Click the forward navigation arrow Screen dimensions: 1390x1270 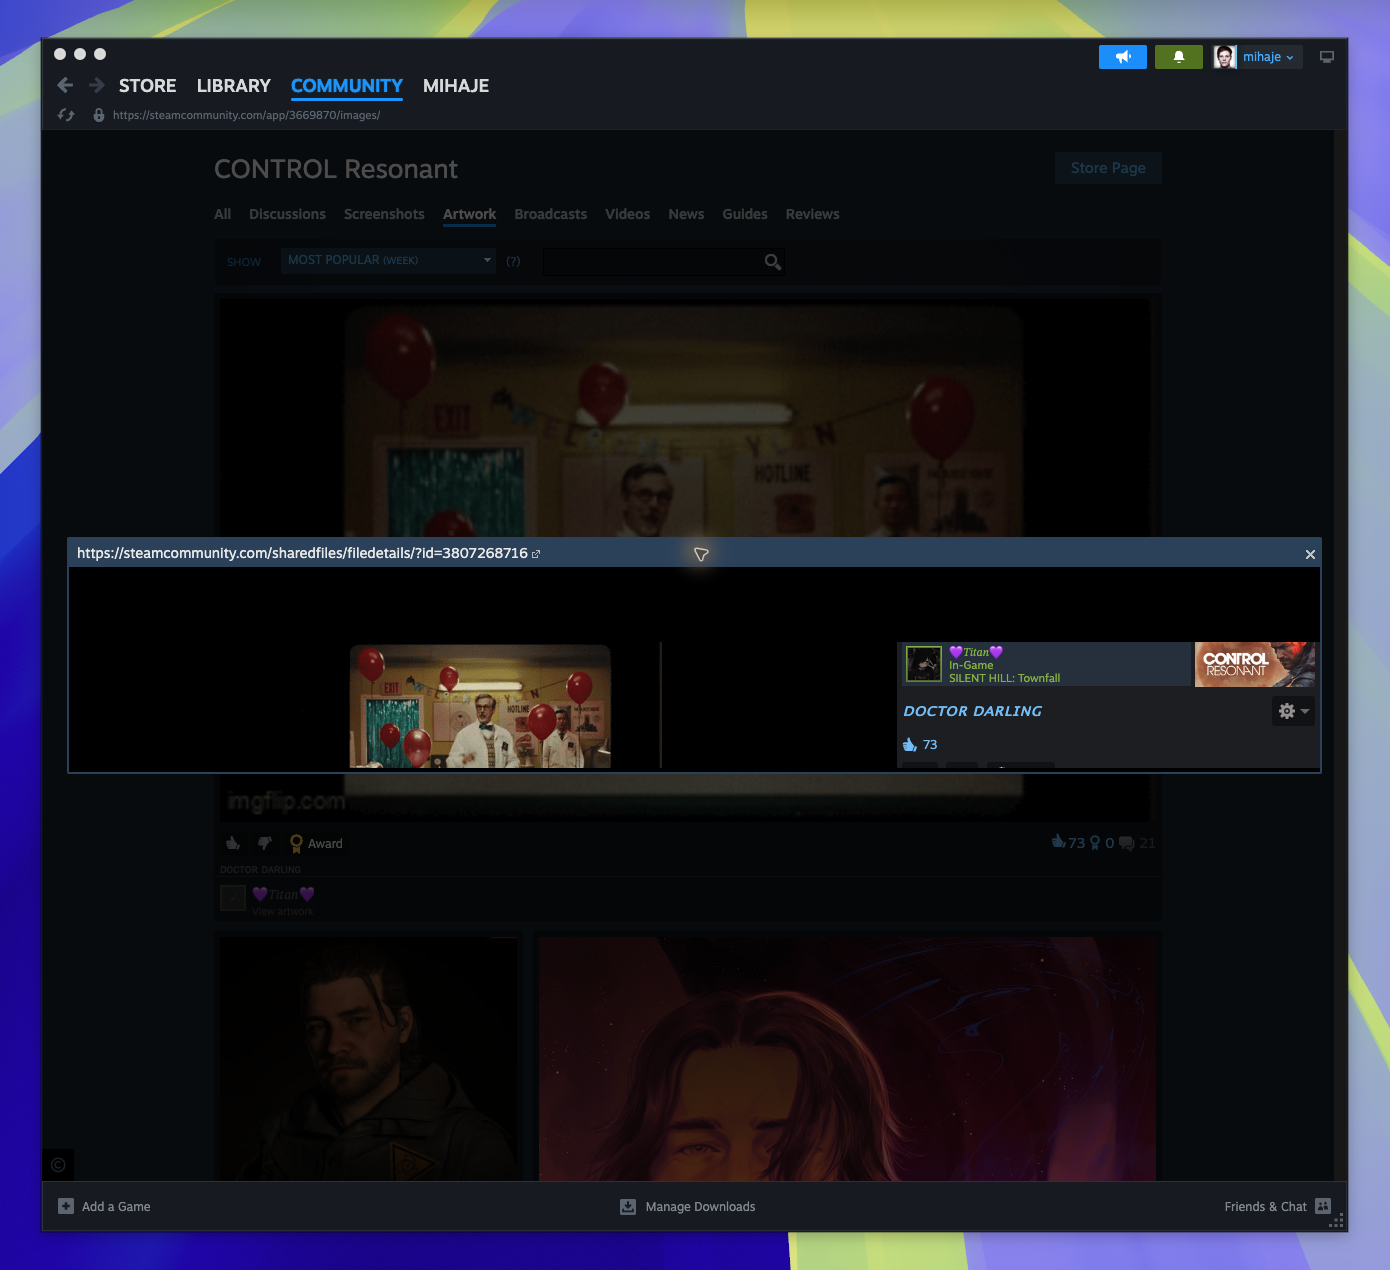coord(97,86)
